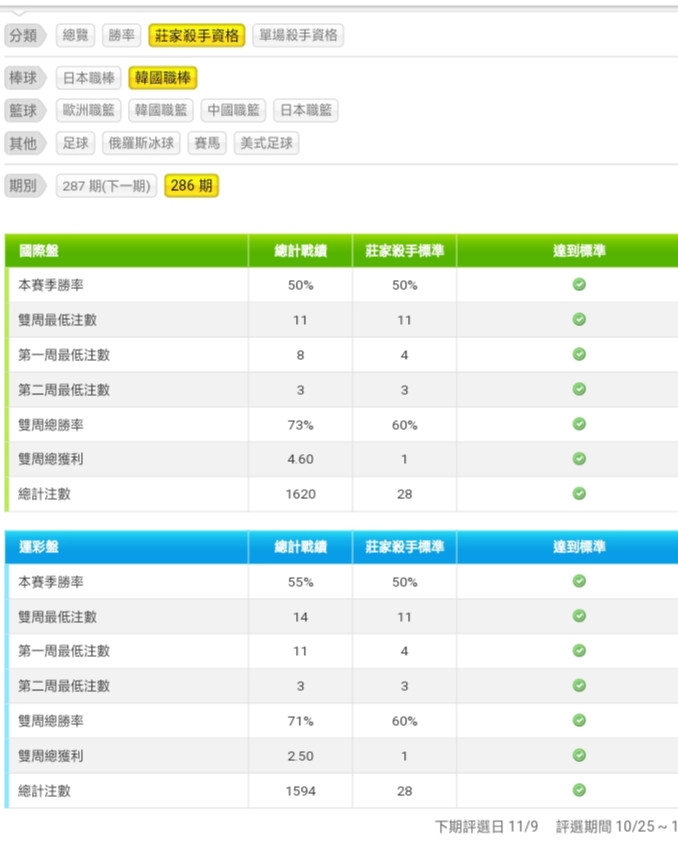Select period 286 期
Image resolution: width=678 pixels, height=843 pixels.
[x=191, y=186]
